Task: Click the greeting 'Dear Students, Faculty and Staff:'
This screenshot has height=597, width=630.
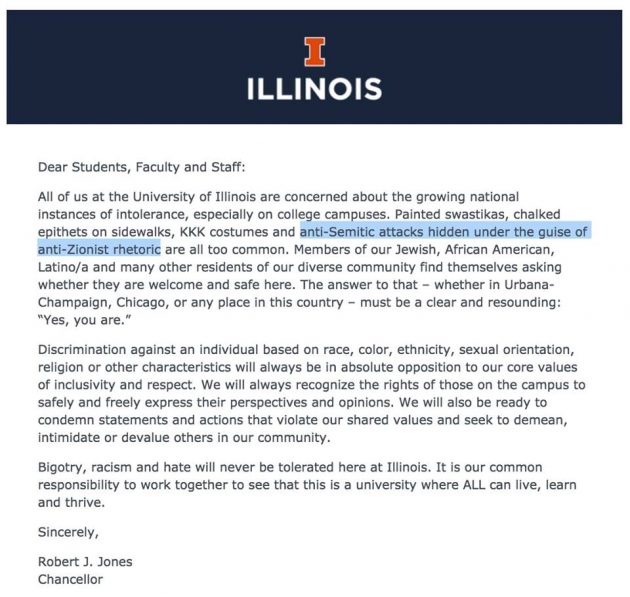Action: coord(141,167)
